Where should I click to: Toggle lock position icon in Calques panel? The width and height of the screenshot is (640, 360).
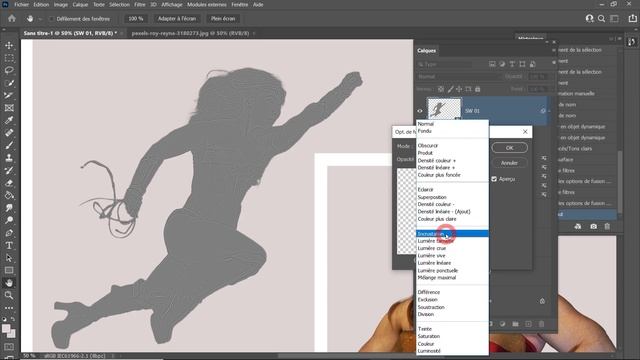459,89
